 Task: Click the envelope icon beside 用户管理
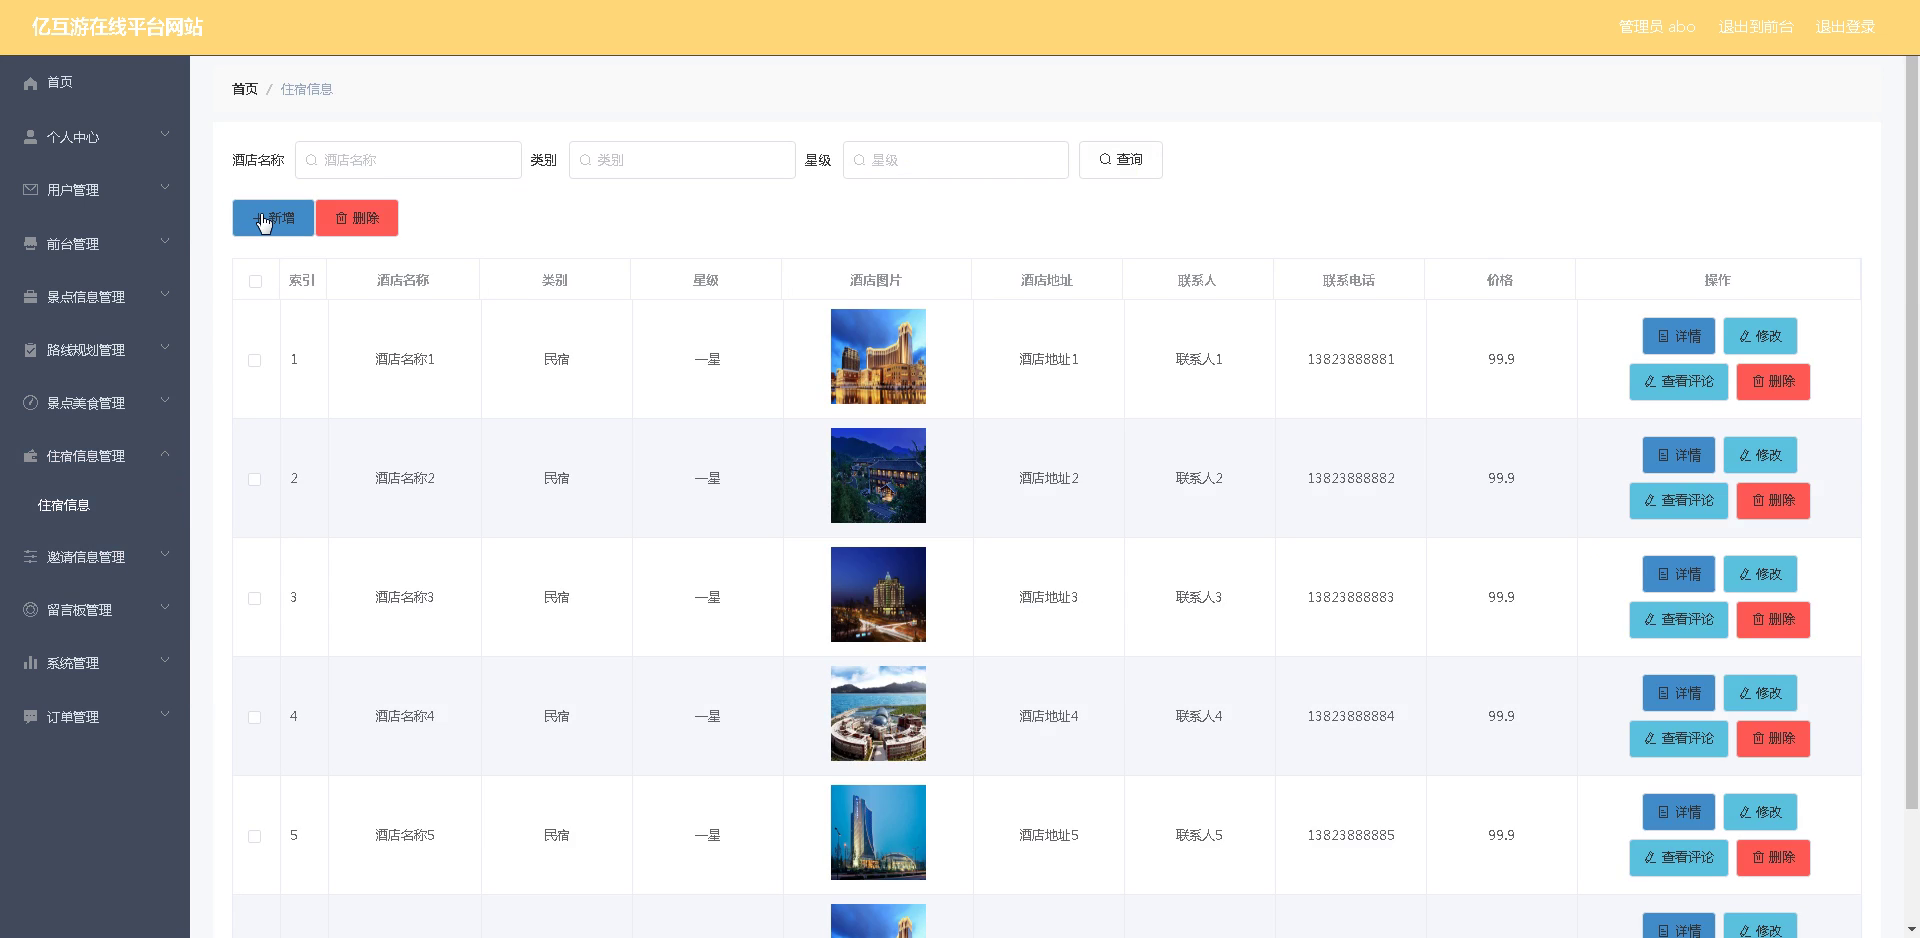(31, 190)
